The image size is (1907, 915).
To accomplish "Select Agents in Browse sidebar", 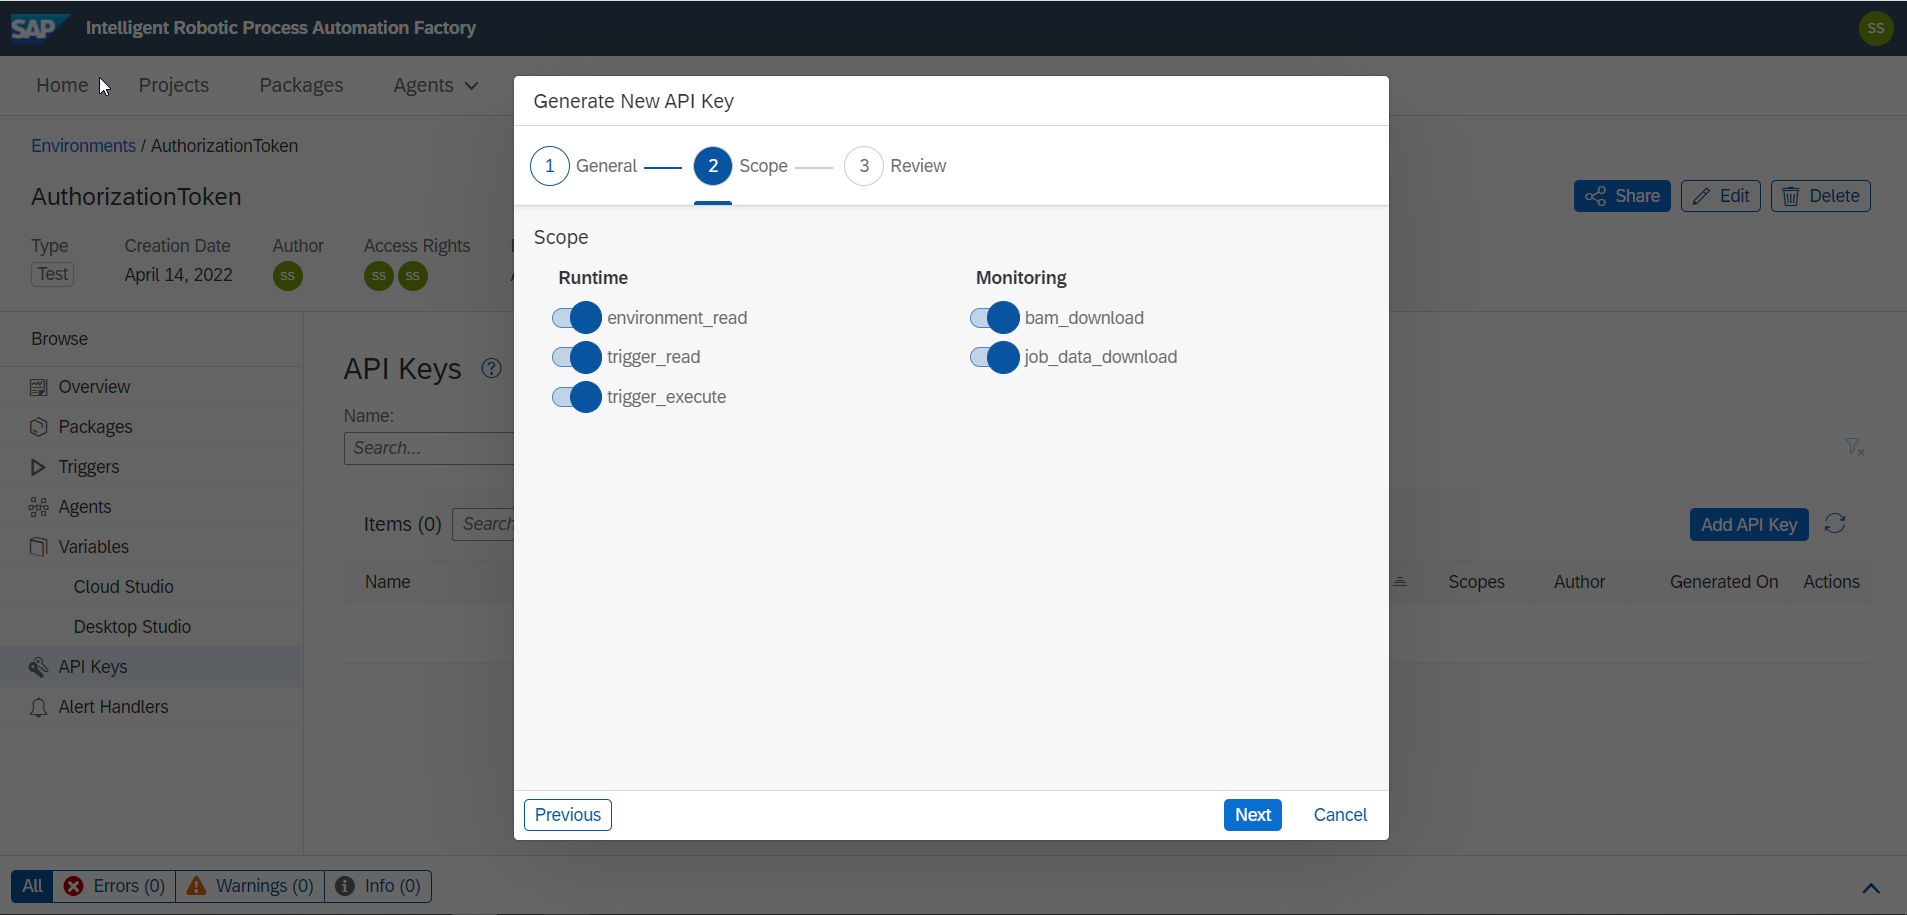I will 151,507.
